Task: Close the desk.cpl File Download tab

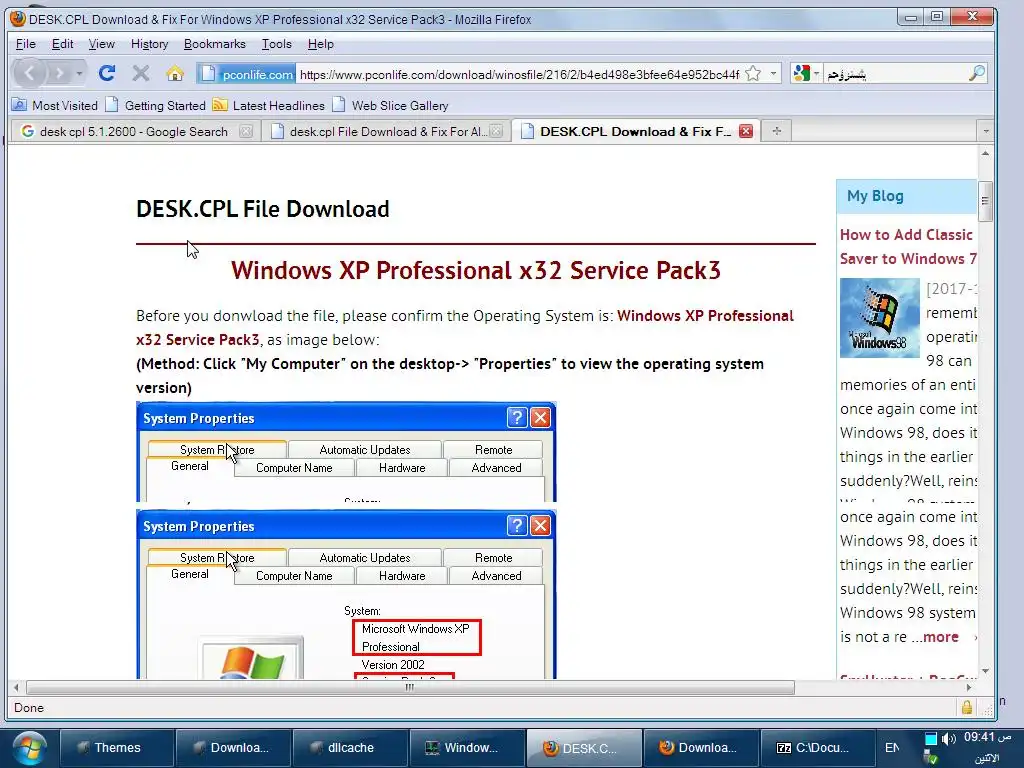Action: [496, 131]
